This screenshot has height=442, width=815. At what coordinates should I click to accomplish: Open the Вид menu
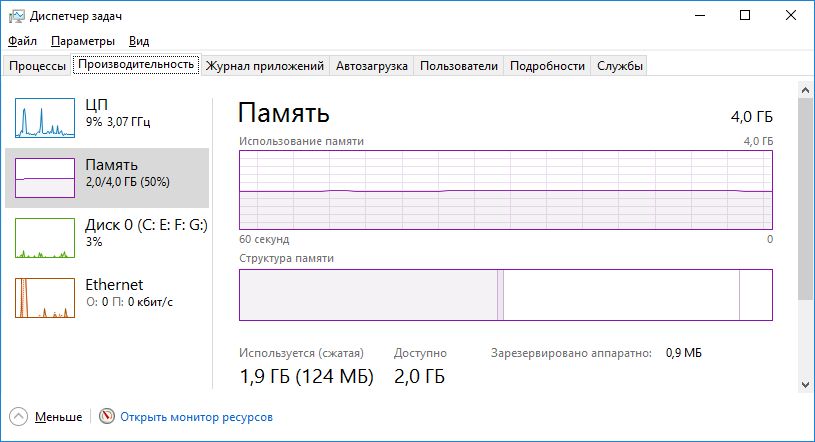pos(139,41)
